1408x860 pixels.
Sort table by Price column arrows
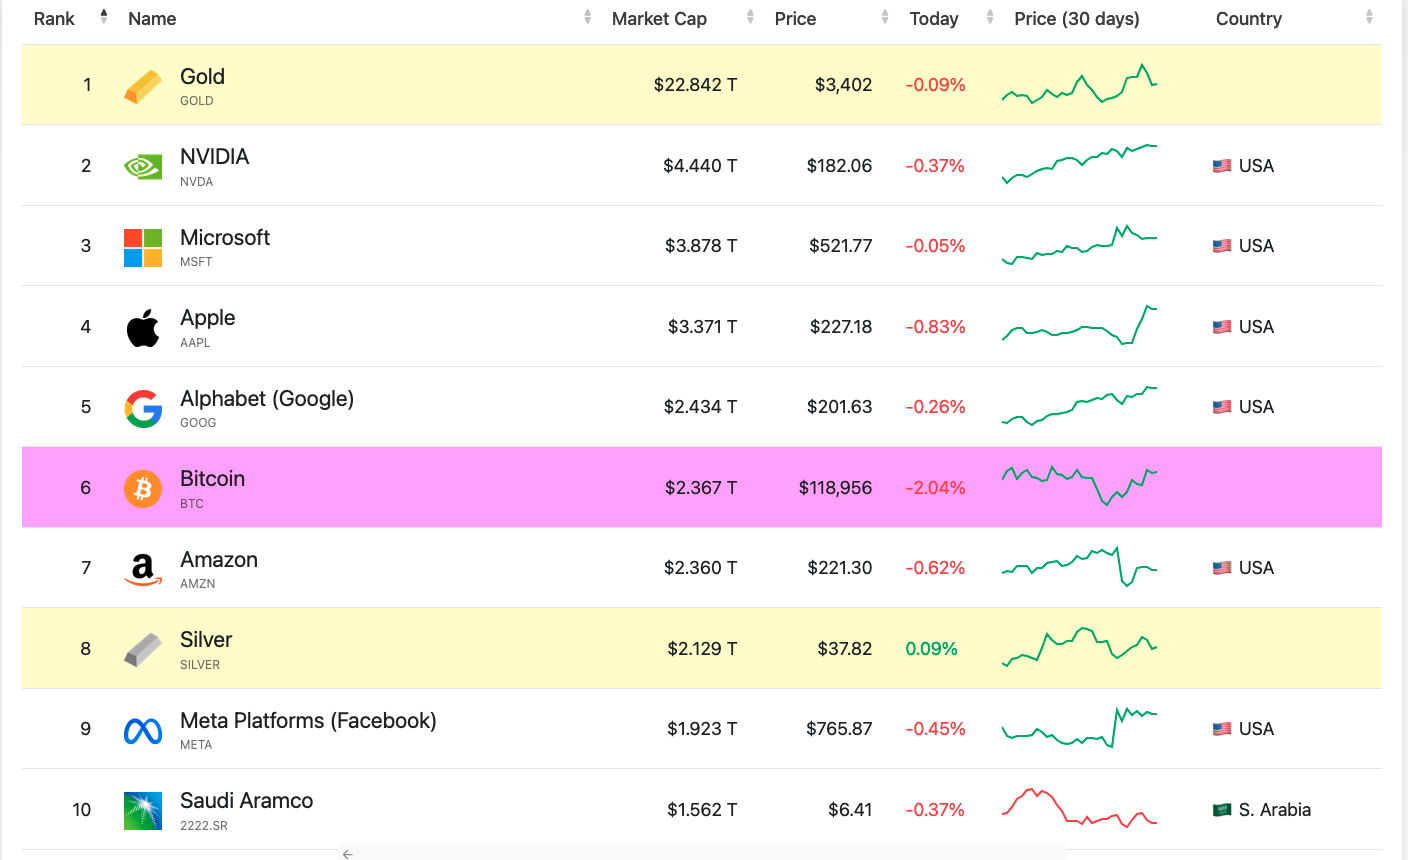pos(885,17)
